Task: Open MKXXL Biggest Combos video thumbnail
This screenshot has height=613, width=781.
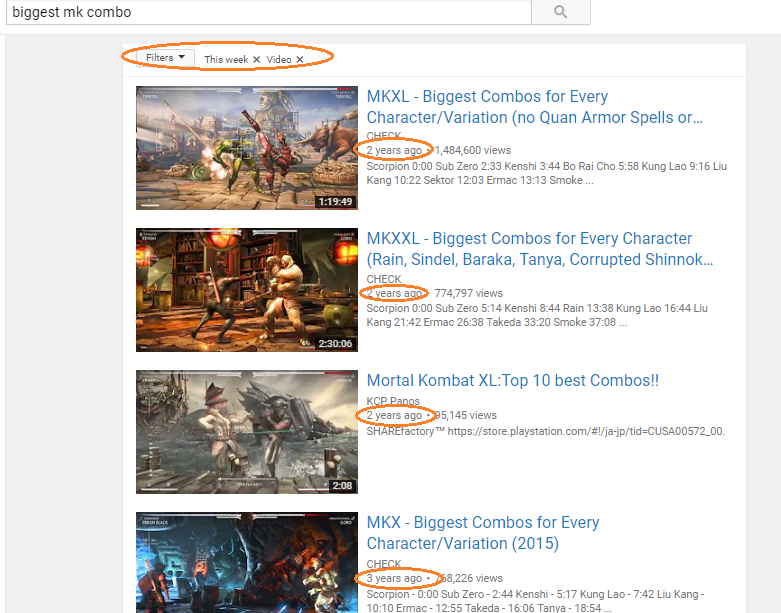Action: click(x=247, y=290)
